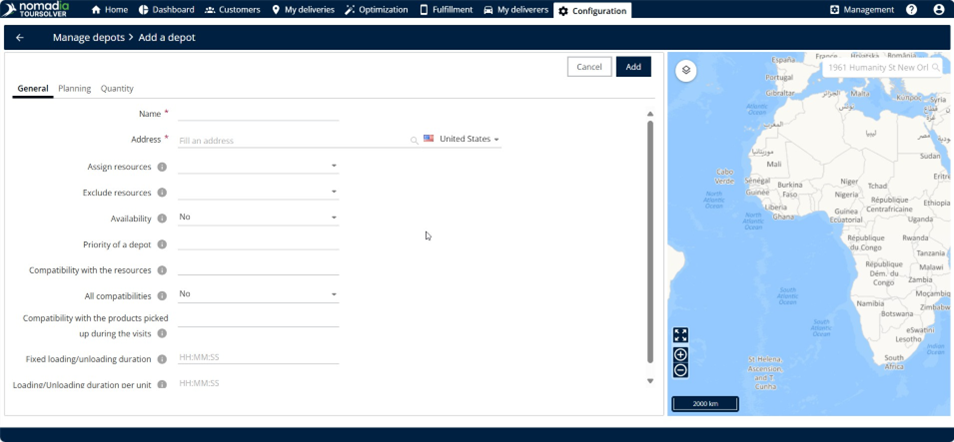This screenshot has height=442, width=954.
Task: Click the Cancel button
Action: point(589,67)
